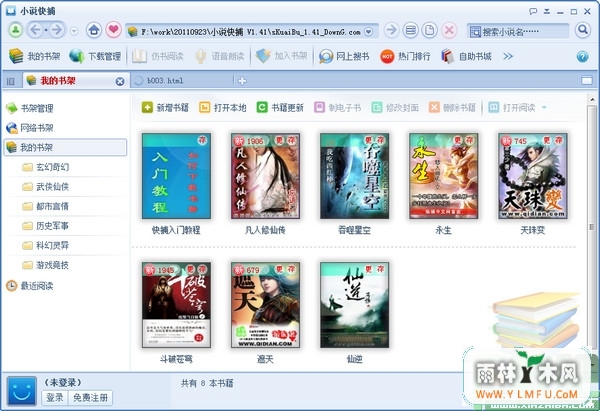Click 制电子书 make ebook button

(x=337, y=108)
